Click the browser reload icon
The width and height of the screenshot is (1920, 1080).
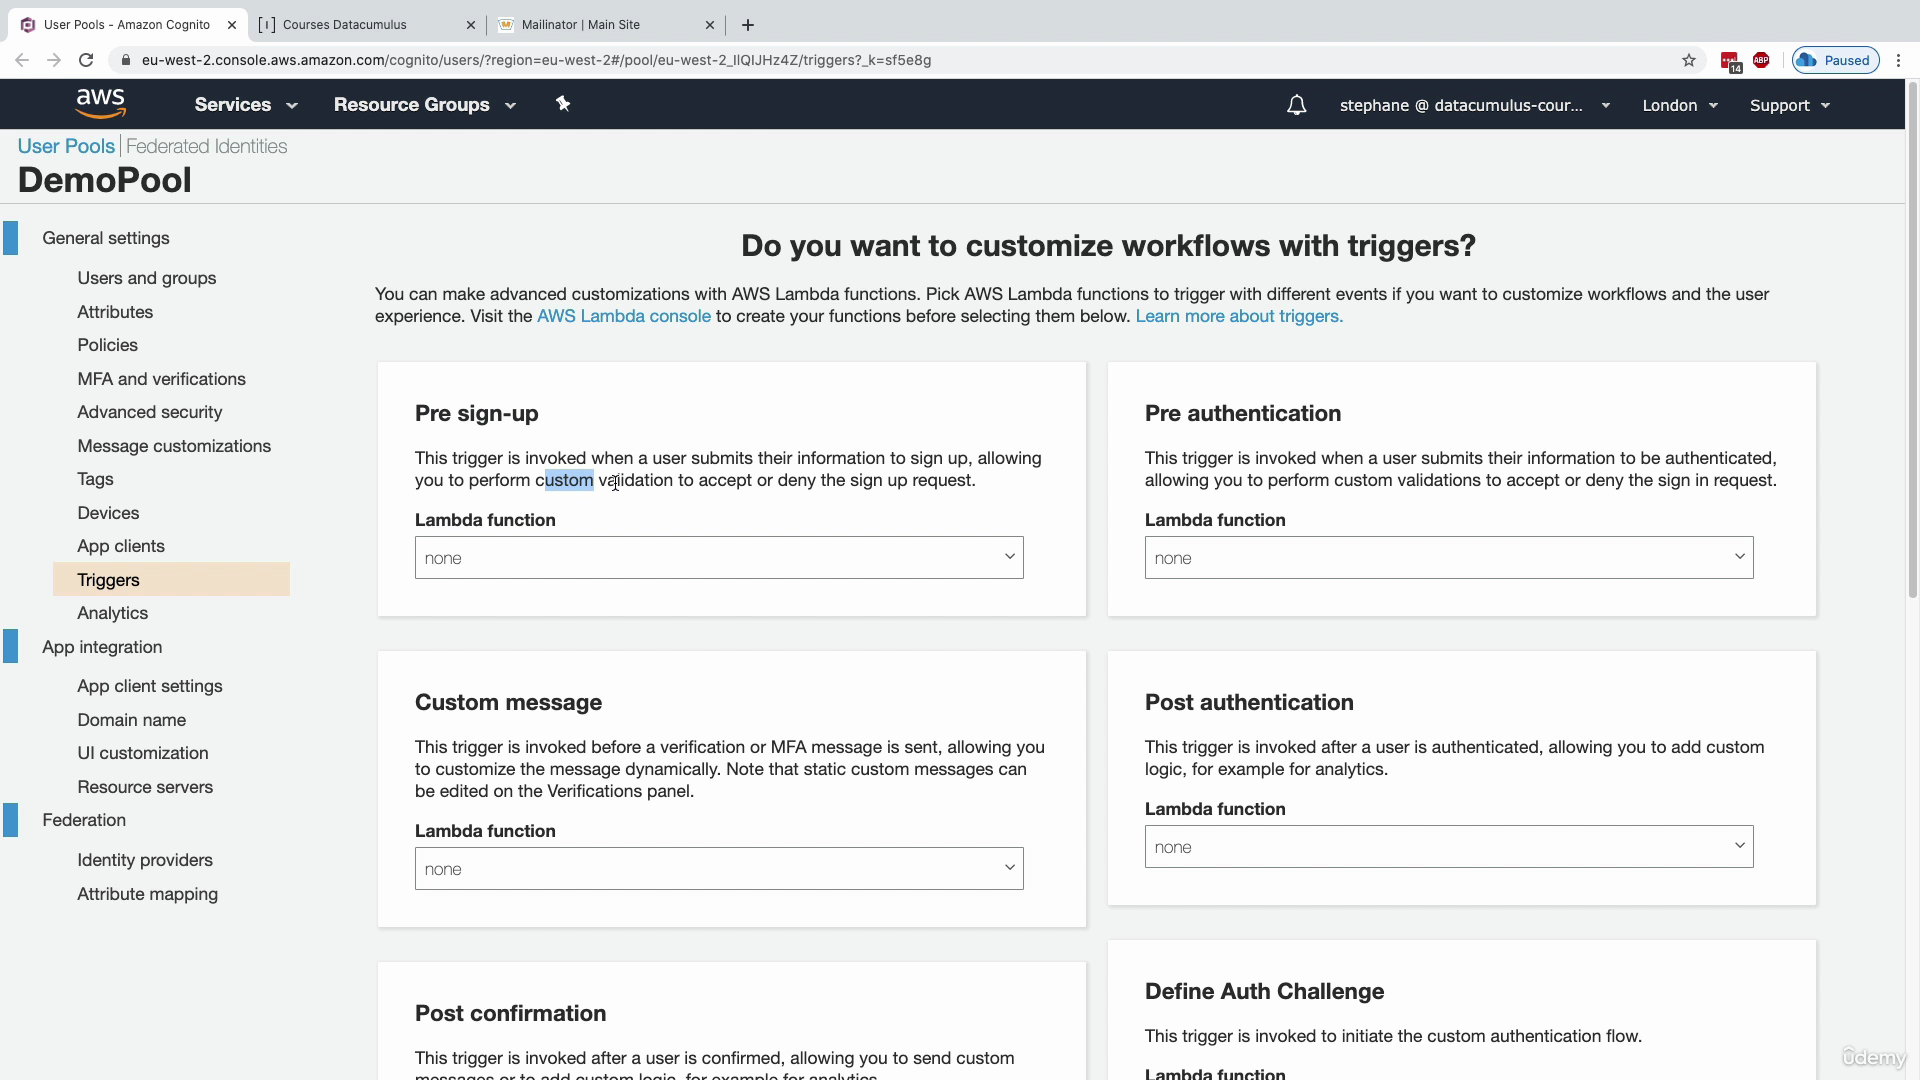tap(86, 60)
